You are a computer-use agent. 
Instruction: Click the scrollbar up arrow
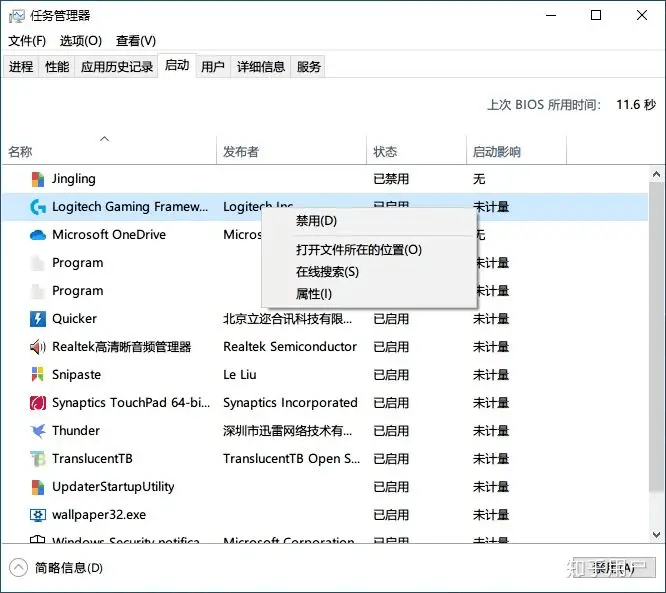(656, 174)
